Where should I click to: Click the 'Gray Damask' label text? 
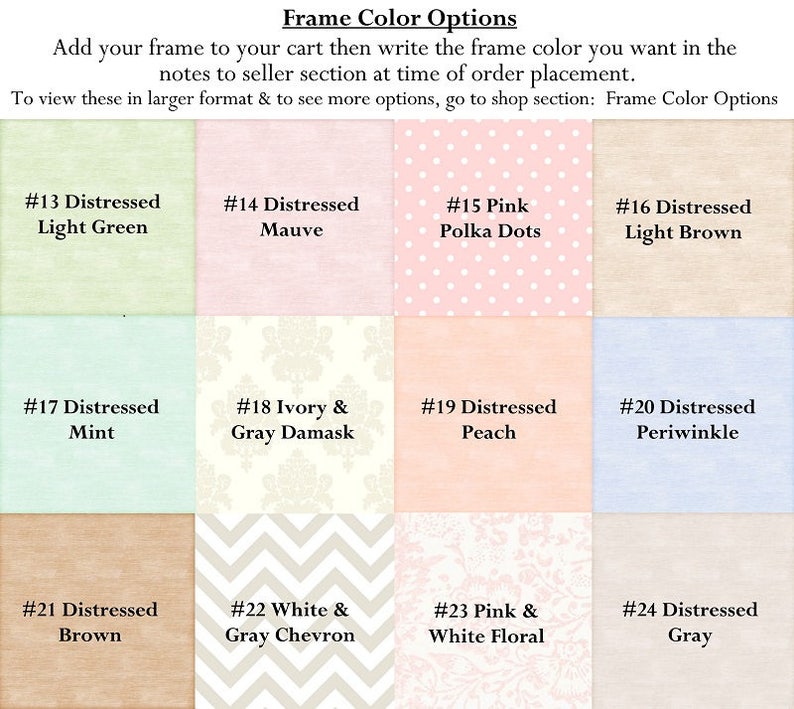tap(293, 432)
